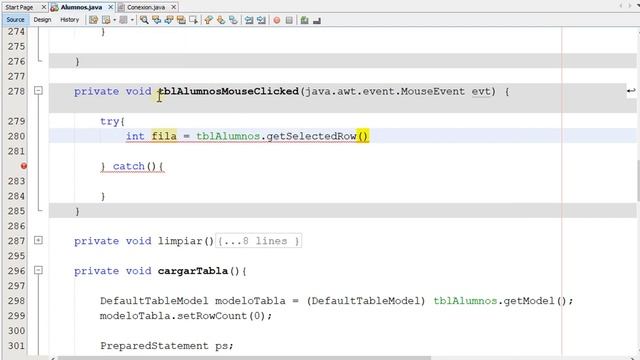Collapse the cargarTabla() method fold
The image size is (640, 360).
click(38, 270)
